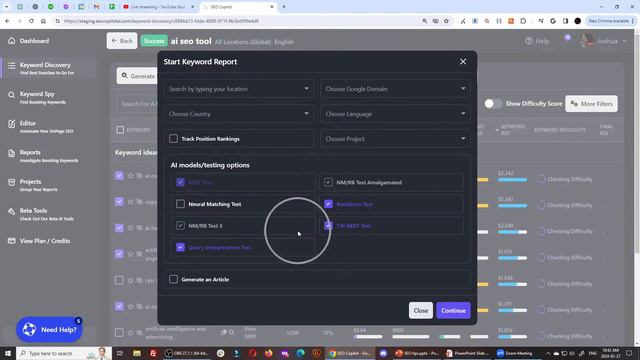Go back with the Back button
640x360 pixels.
(x=122, y=41)
